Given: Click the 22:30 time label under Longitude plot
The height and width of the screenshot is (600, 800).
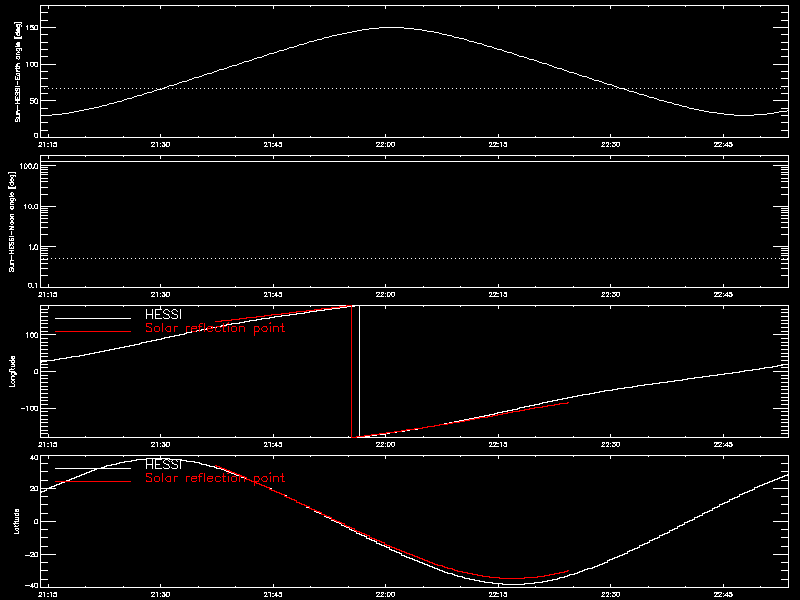Looking at the screenshot, I should pyautogui.click(x=610, y=444).
